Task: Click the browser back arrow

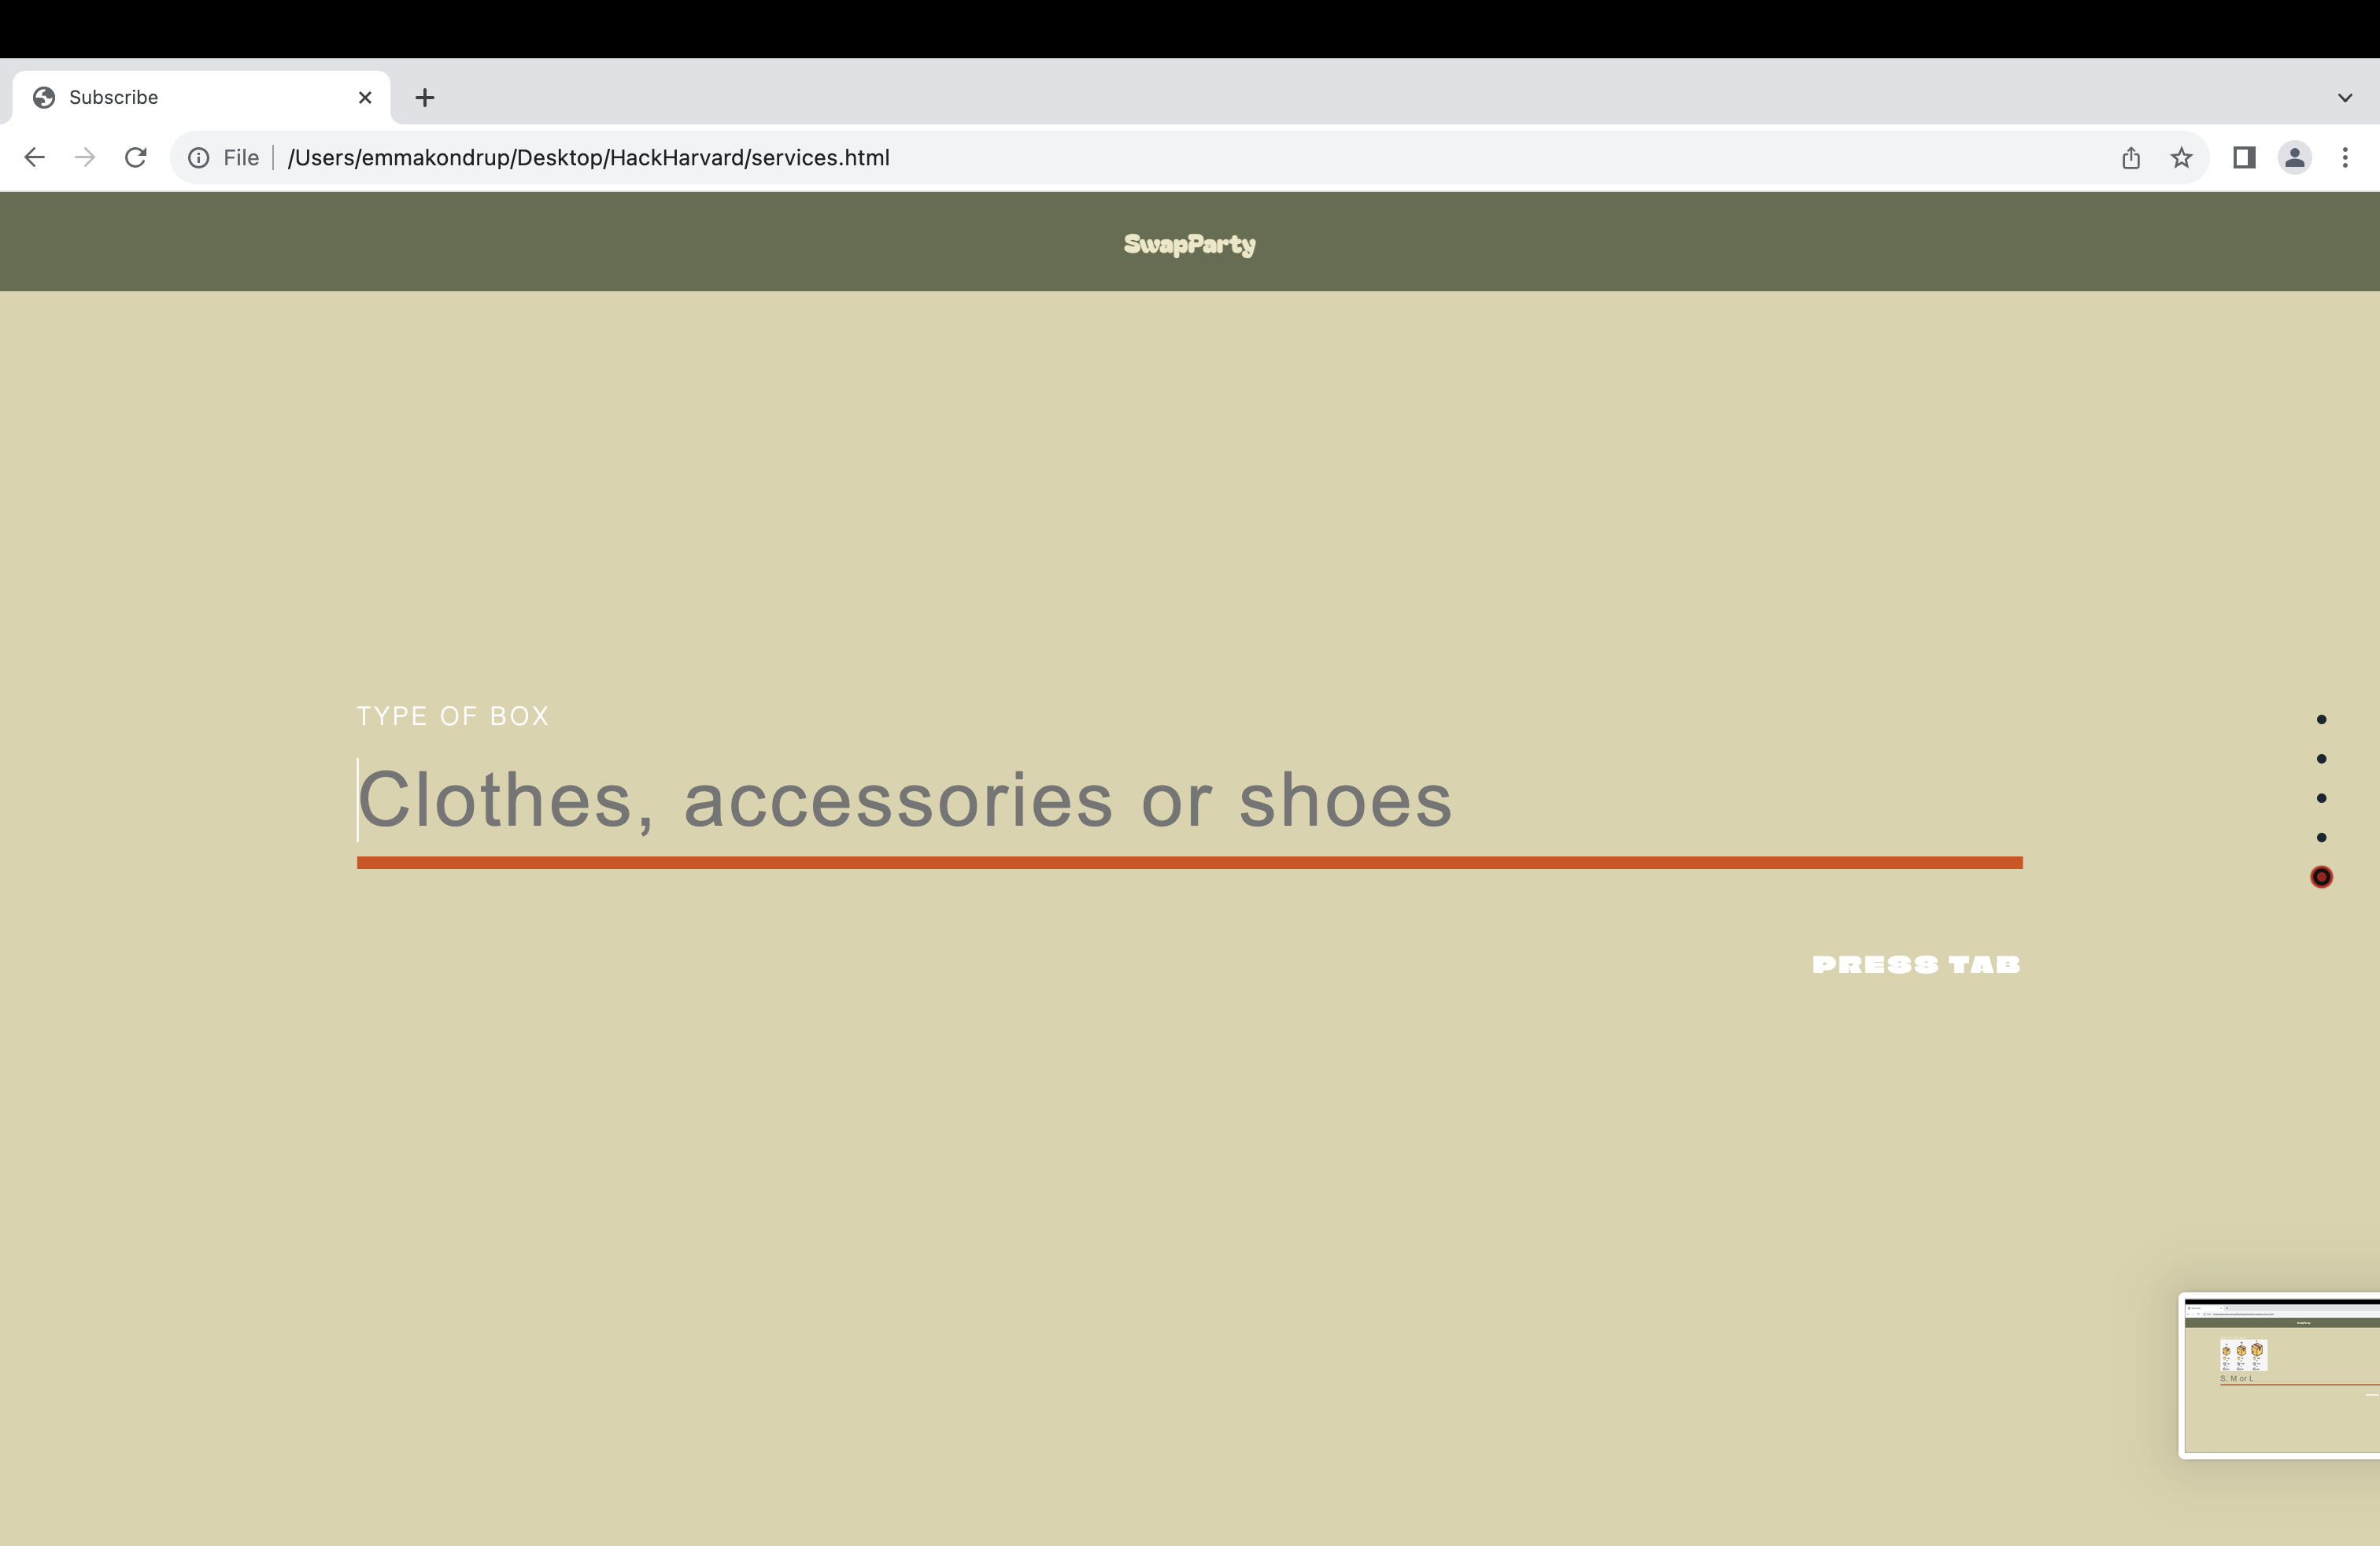Action: coord(34,157)
